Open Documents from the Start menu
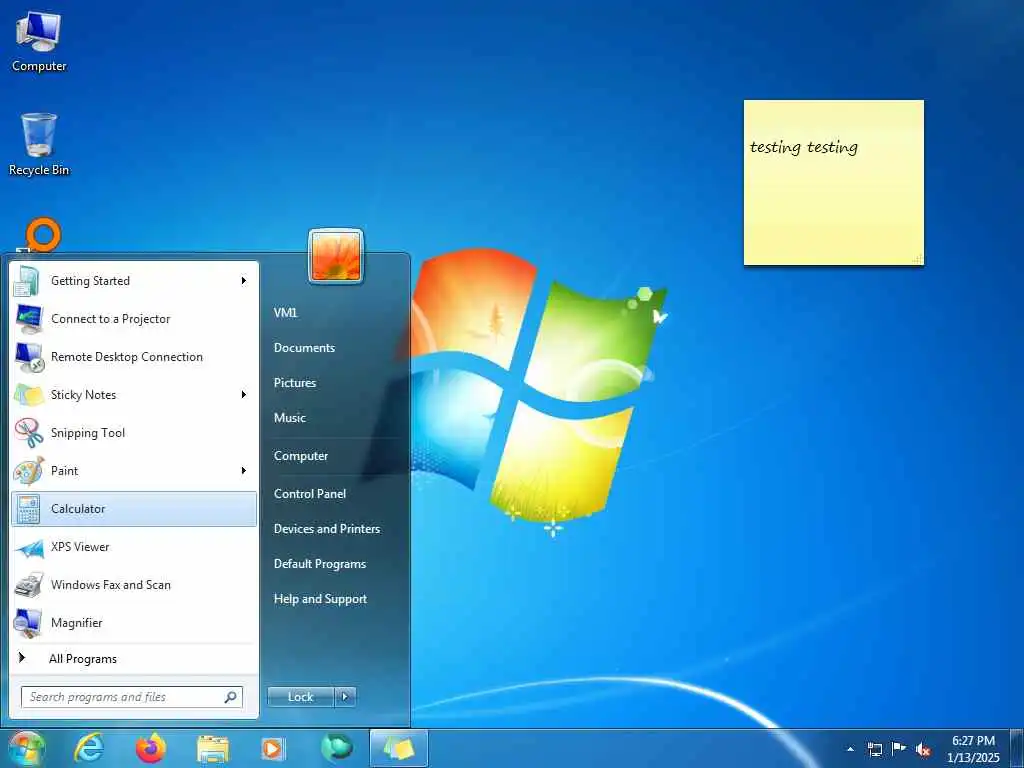 (x=304, y=348)
